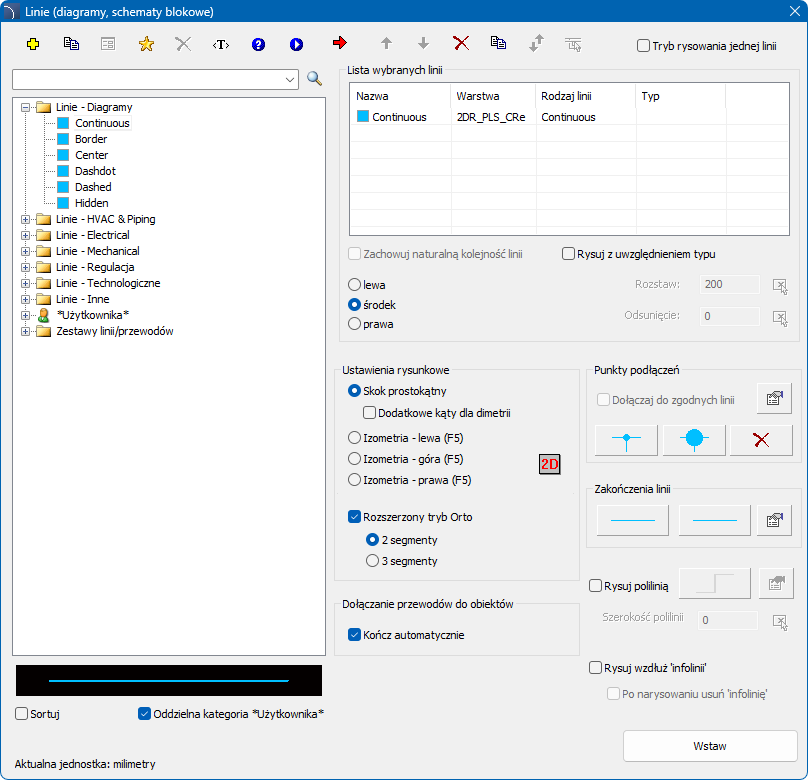808x780 pixels.
Task: Click the <T> text attributes icon
Action: 220,44
